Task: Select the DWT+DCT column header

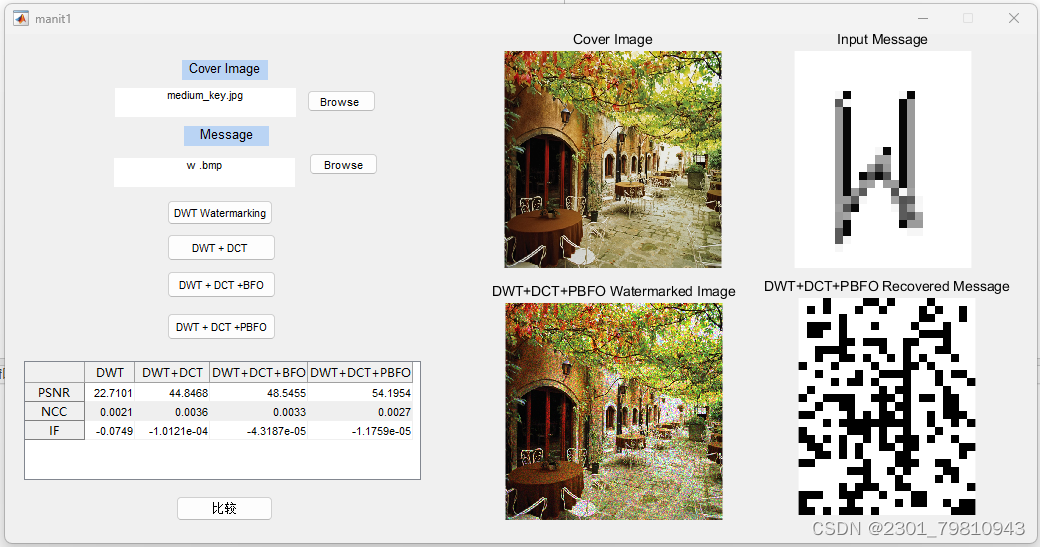Action: (172, 373)
